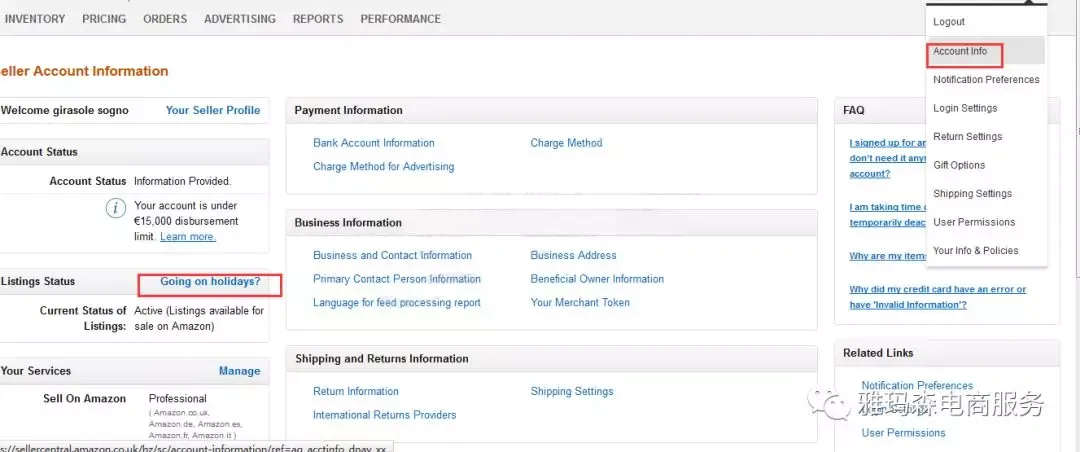The width and height of the screenshot is (1080, 452).
Task: Click Manage next to Your Services
Action: click(x=239, y=371)
